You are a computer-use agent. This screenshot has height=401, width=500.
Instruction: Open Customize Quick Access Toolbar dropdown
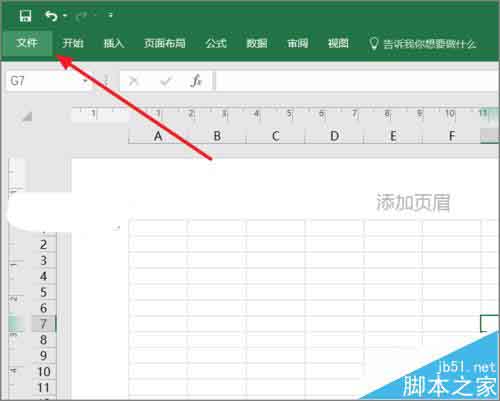[110, 15]
